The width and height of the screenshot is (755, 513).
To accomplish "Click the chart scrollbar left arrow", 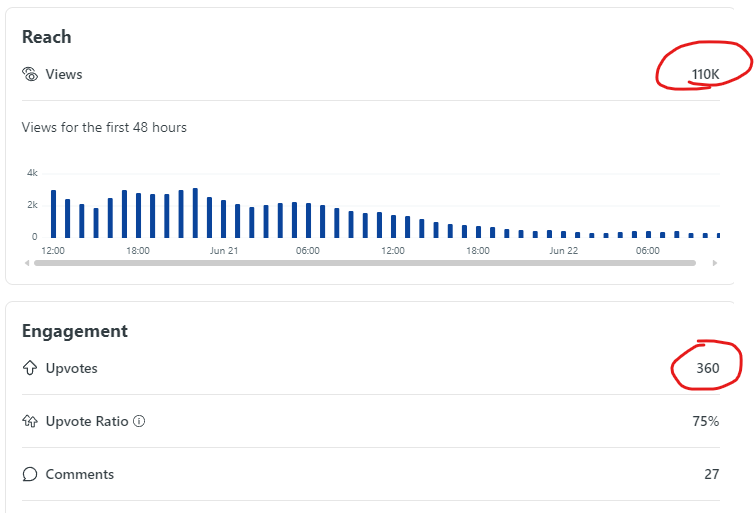I will click(x=27, y=263).
